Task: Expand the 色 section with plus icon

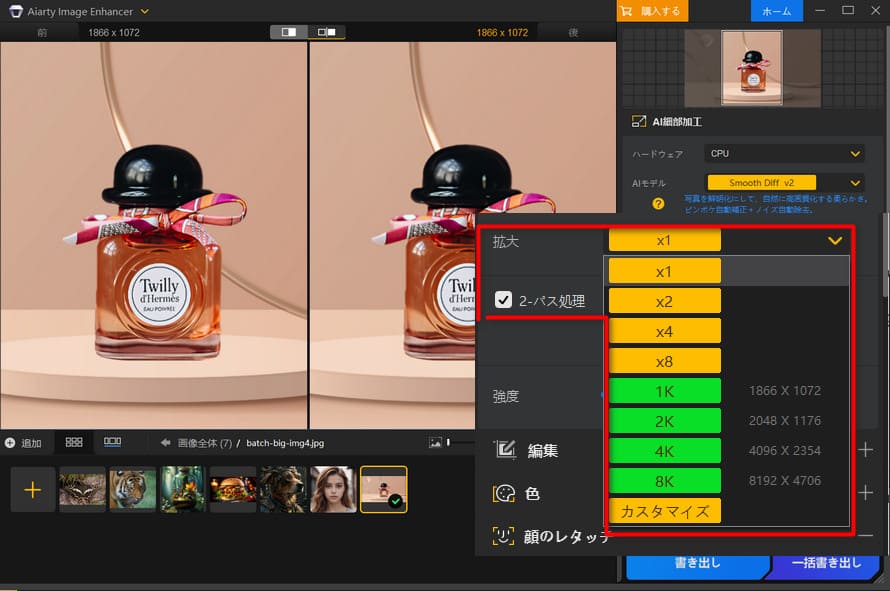Action: [865, 492]
